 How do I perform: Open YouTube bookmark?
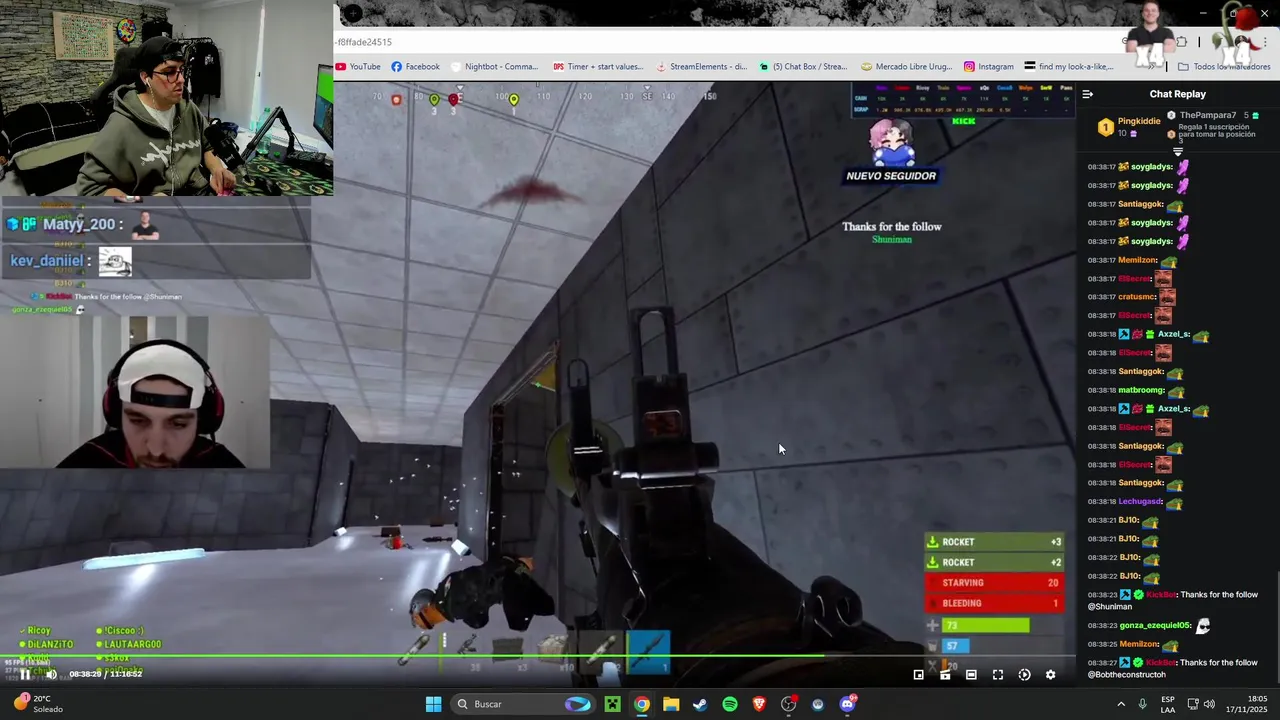tap(358, 67)
